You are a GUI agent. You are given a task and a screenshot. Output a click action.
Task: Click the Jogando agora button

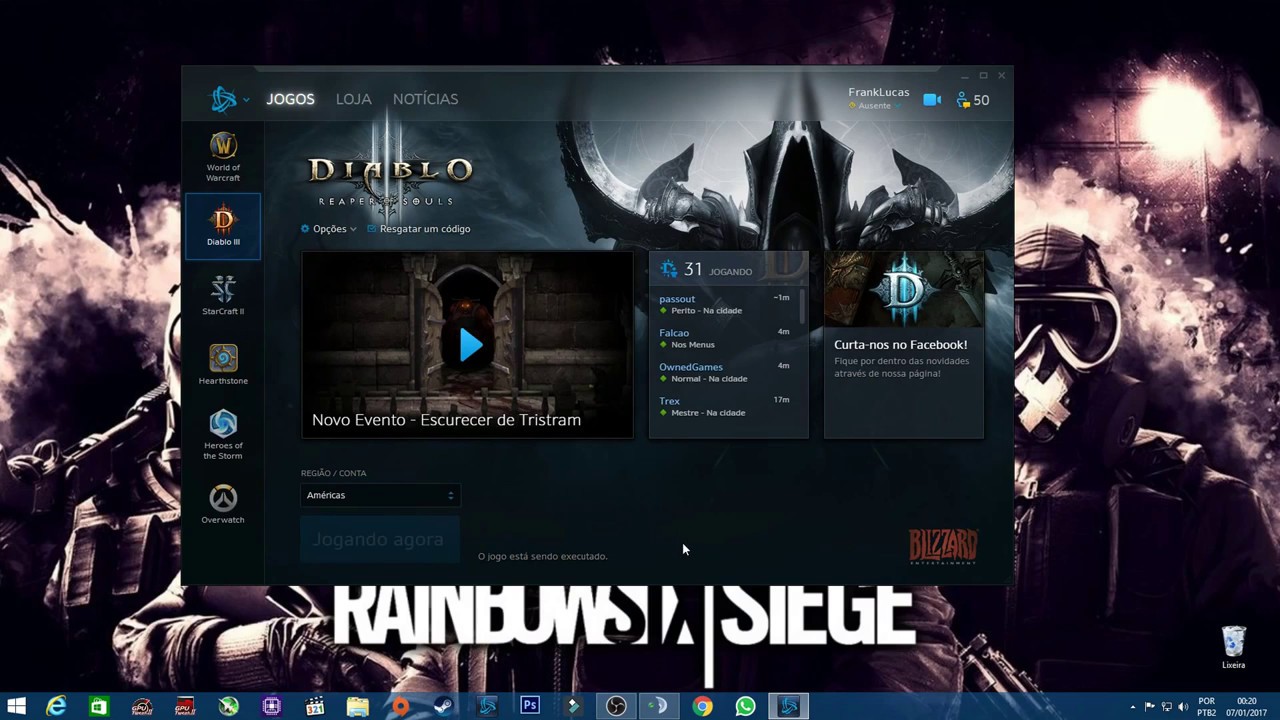pos(380,540)
